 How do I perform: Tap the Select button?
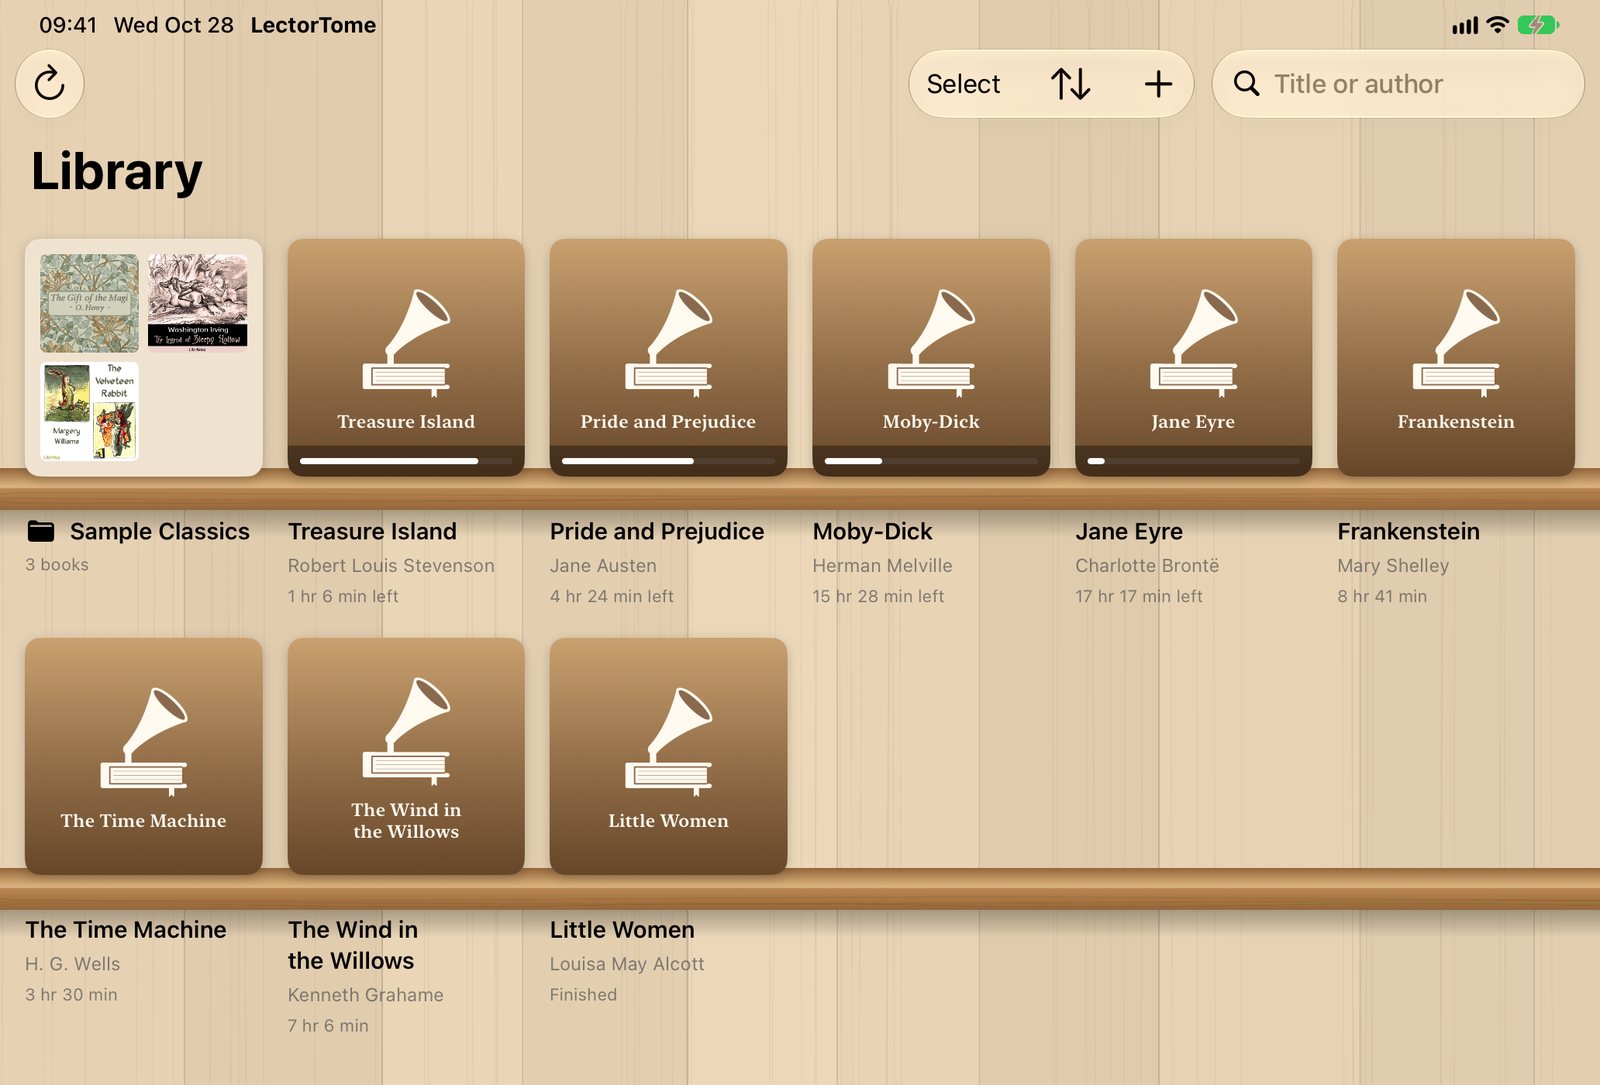click(963, 84)
